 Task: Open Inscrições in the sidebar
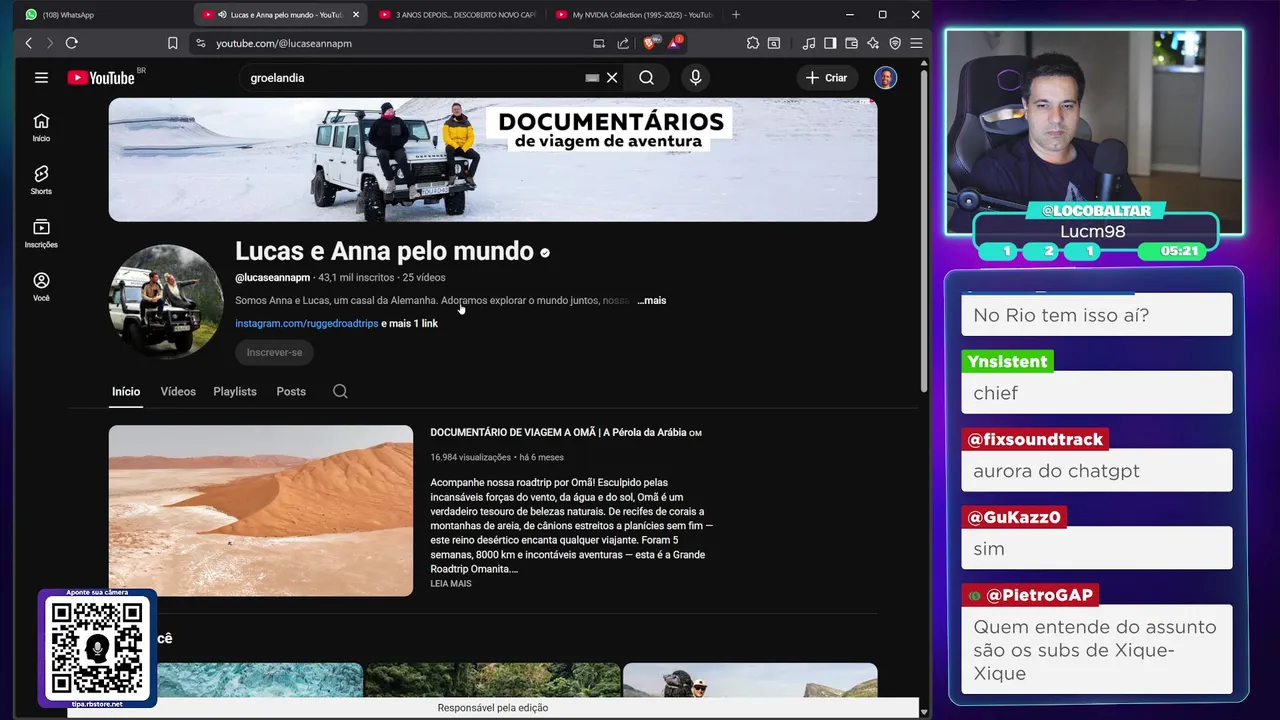click(x=41, y=234)
